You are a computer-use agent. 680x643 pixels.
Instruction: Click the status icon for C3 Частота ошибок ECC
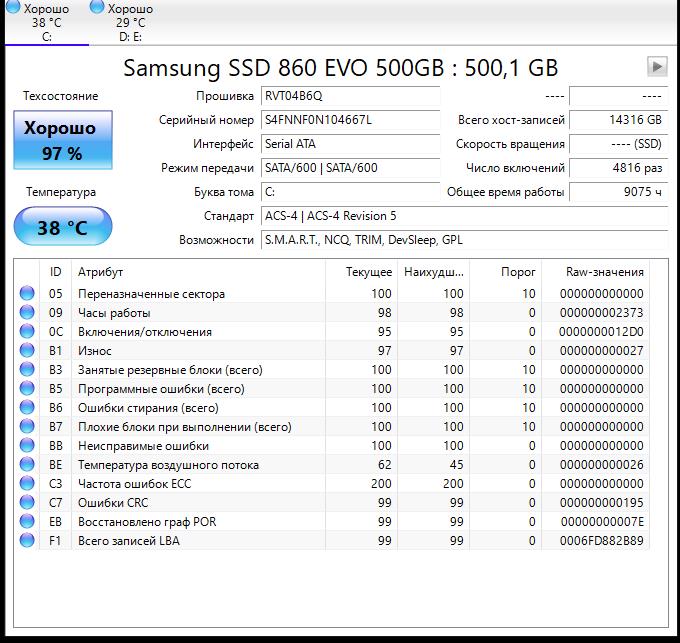27,483
